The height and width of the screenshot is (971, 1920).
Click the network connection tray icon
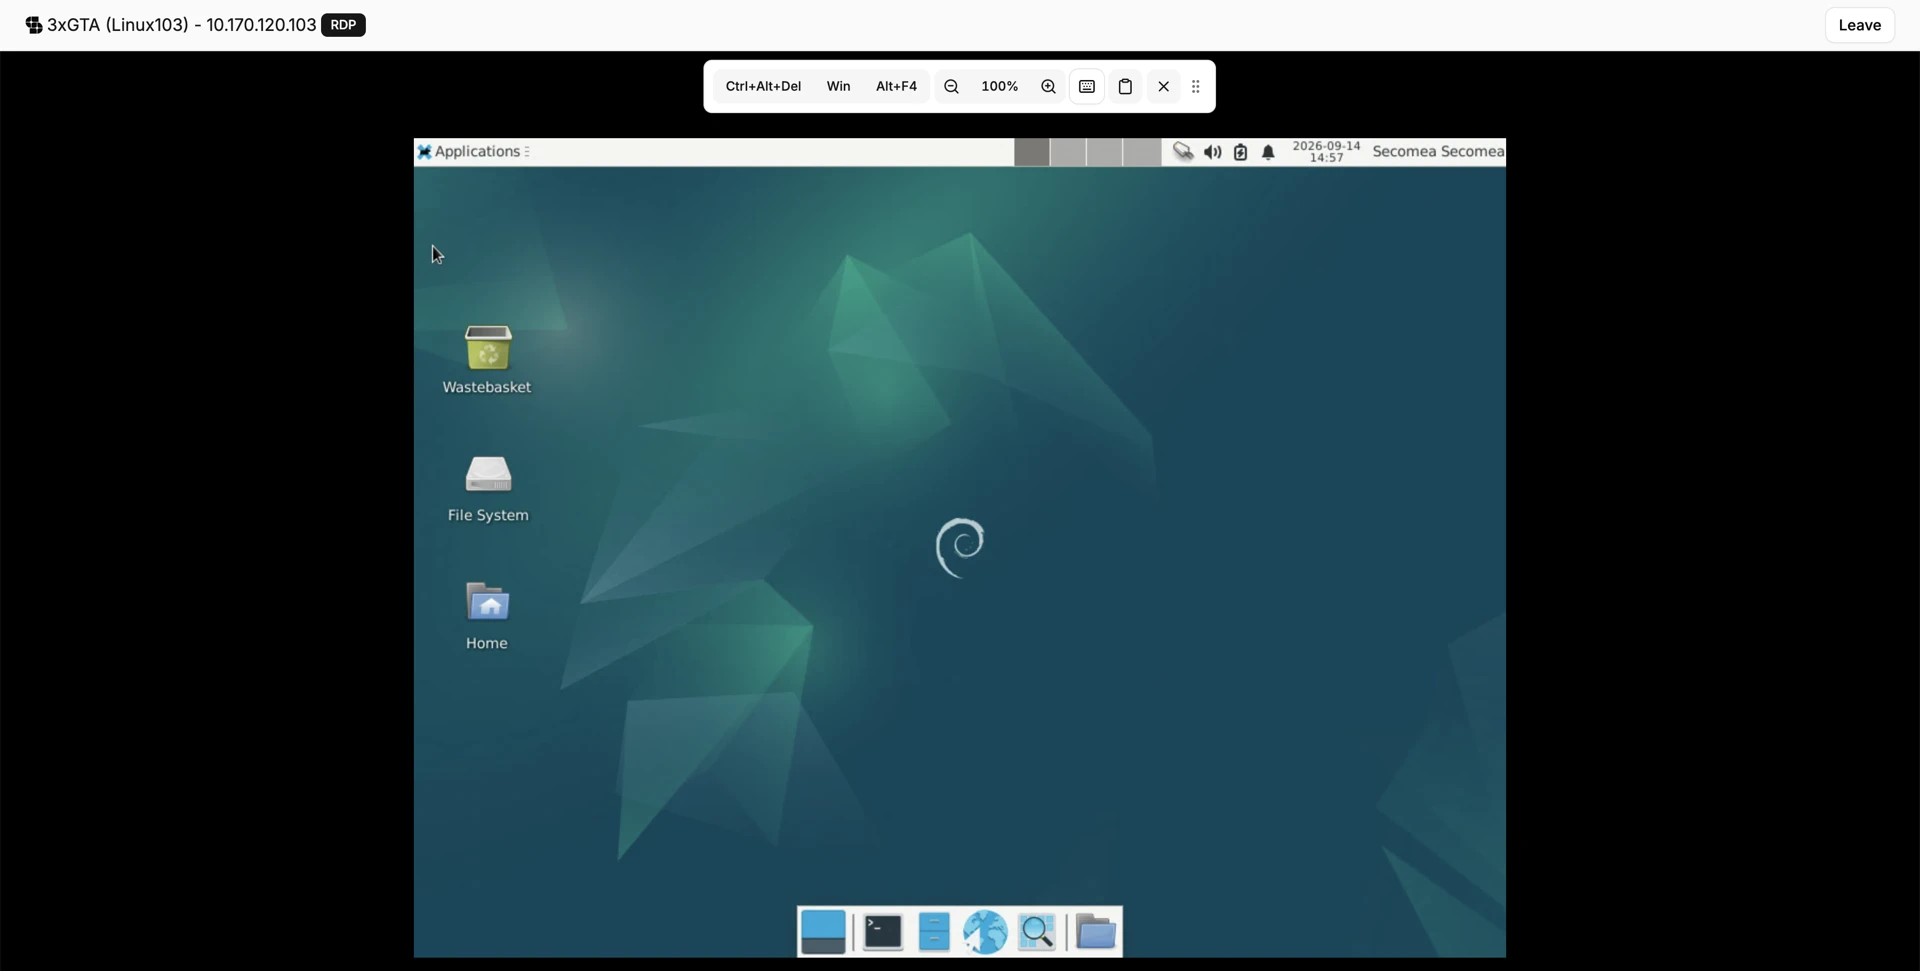[x=1183, y=151]
